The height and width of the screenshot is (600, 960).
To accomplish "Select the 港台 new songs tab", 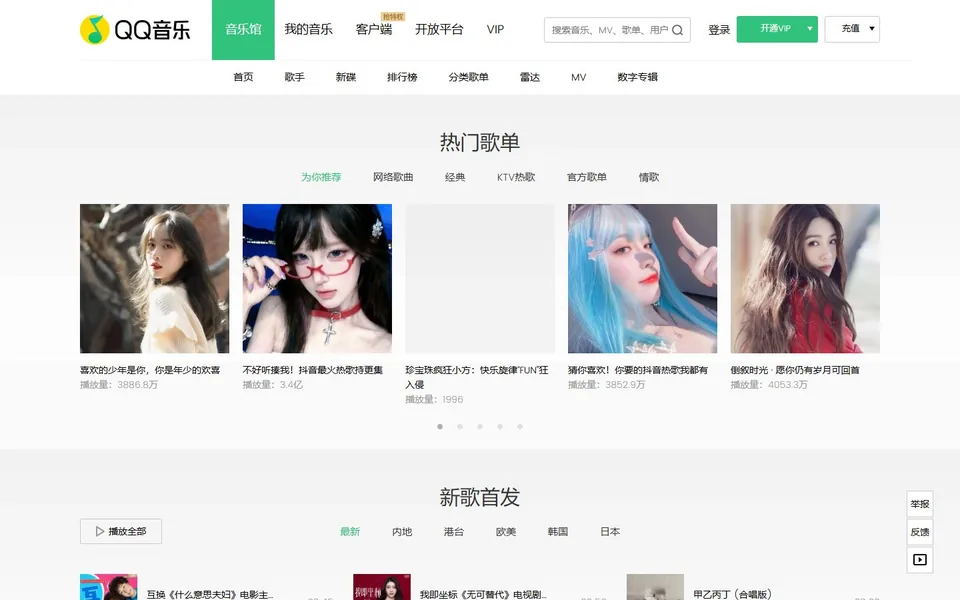I will pos(454,531).
